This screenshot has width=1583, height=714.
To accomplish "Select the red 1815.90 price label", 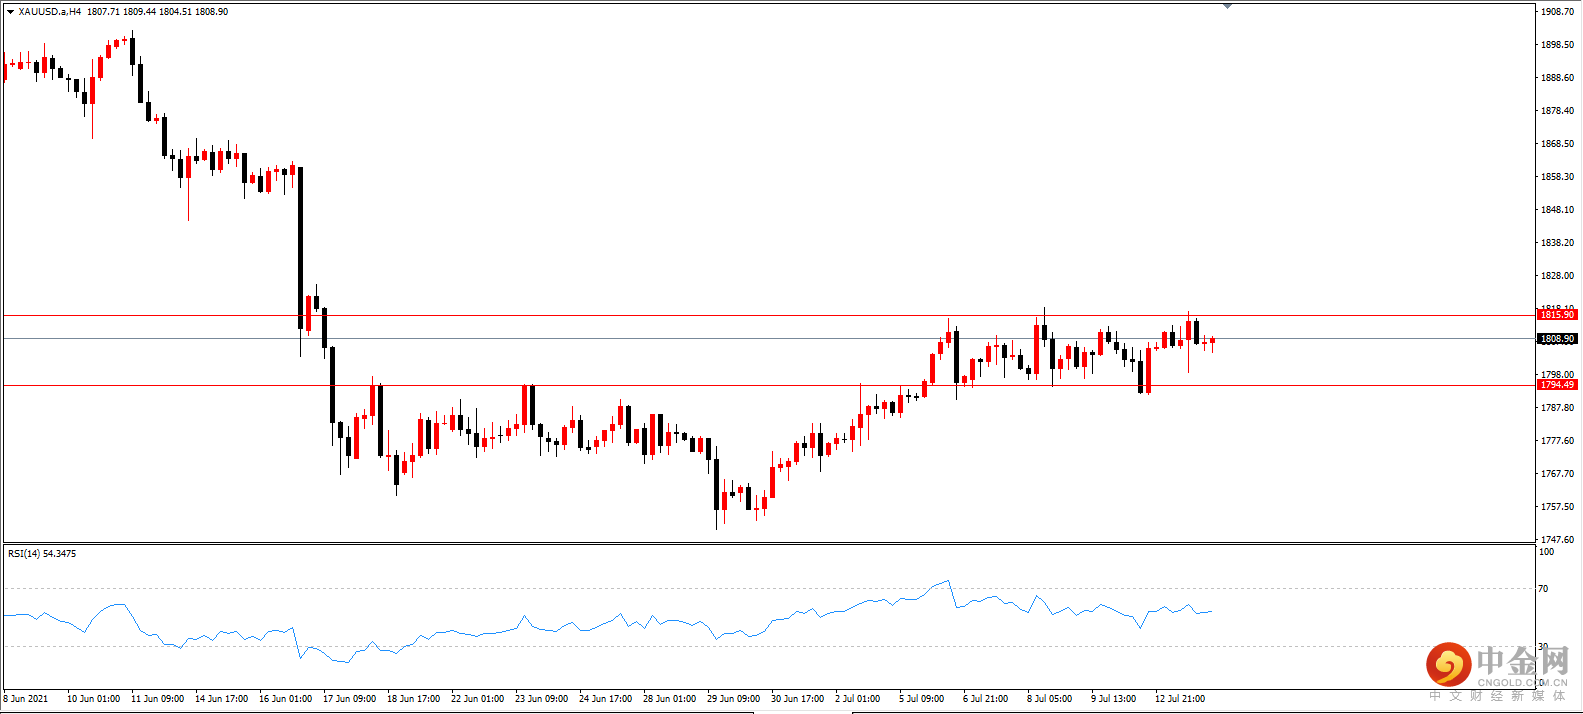I will tap(1556, 315).
